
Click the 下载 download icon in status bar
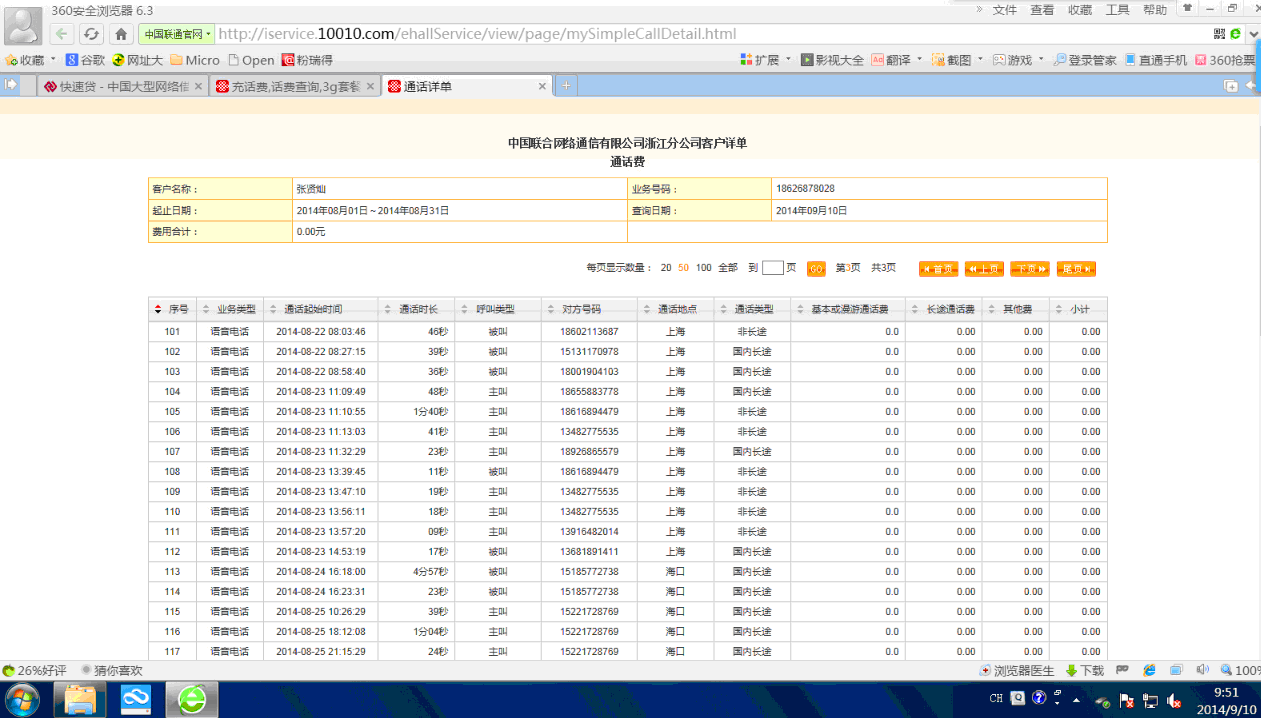tap(1085, 671)
